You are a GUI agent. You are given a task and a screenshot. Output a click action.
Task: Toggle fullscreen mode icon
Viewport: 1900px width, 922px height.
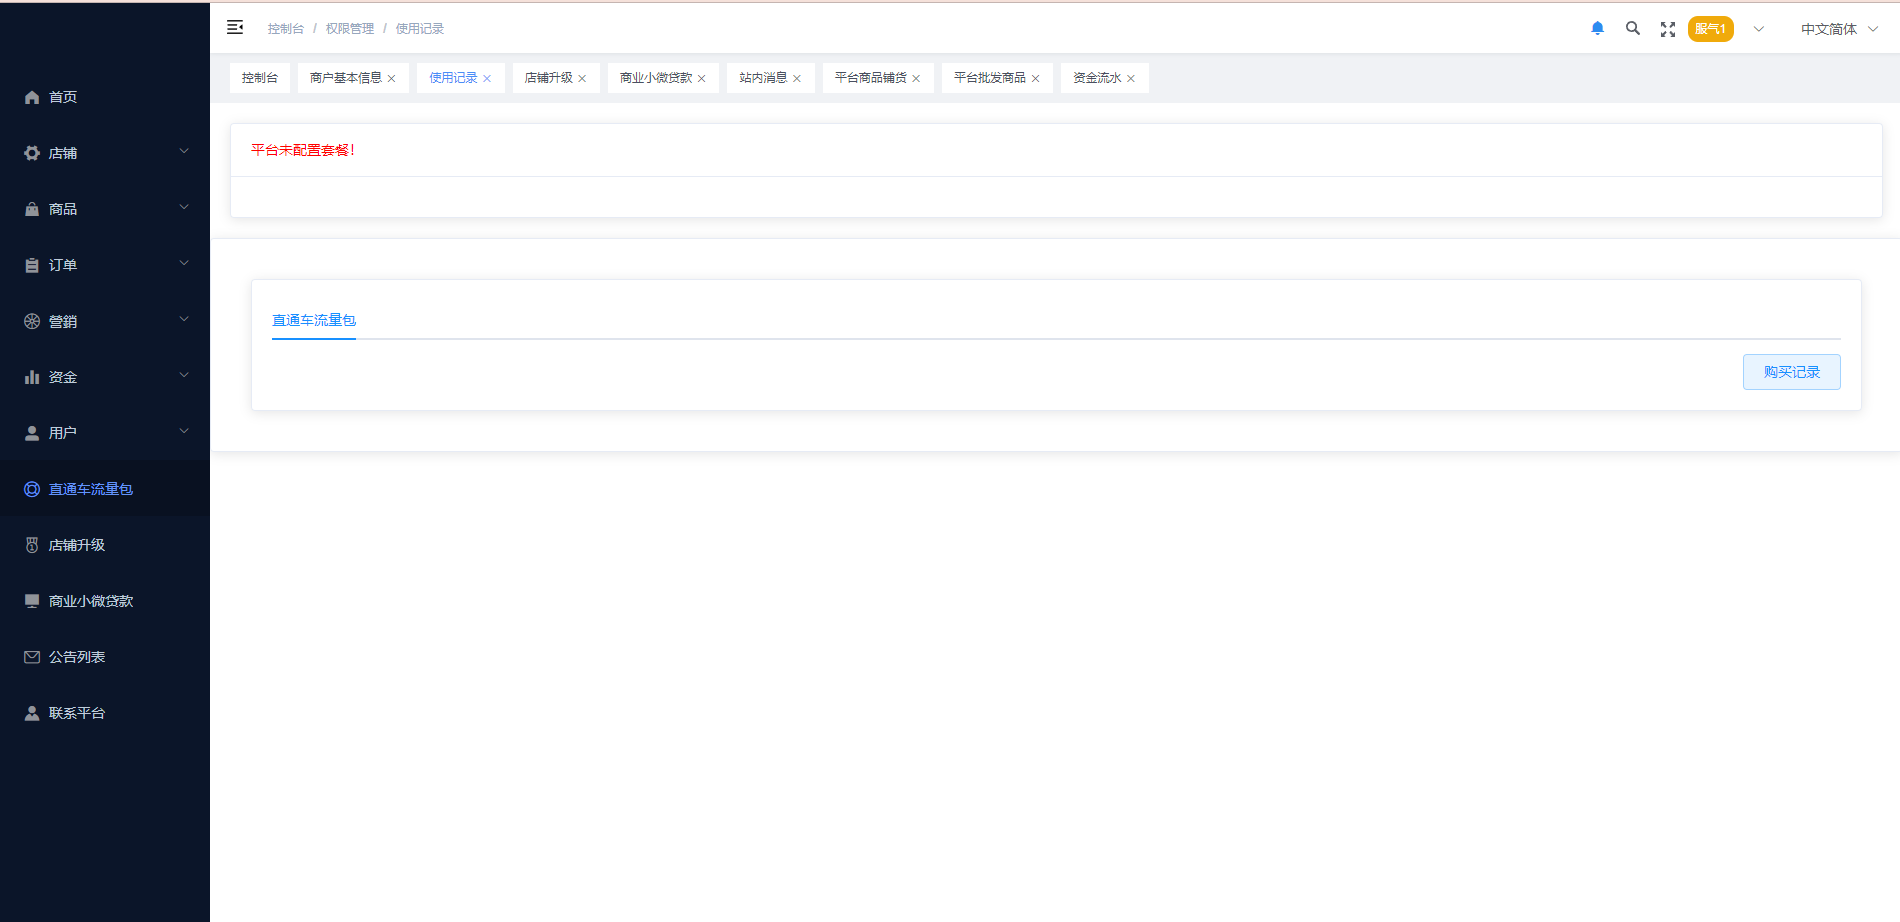coord(1667,30)
